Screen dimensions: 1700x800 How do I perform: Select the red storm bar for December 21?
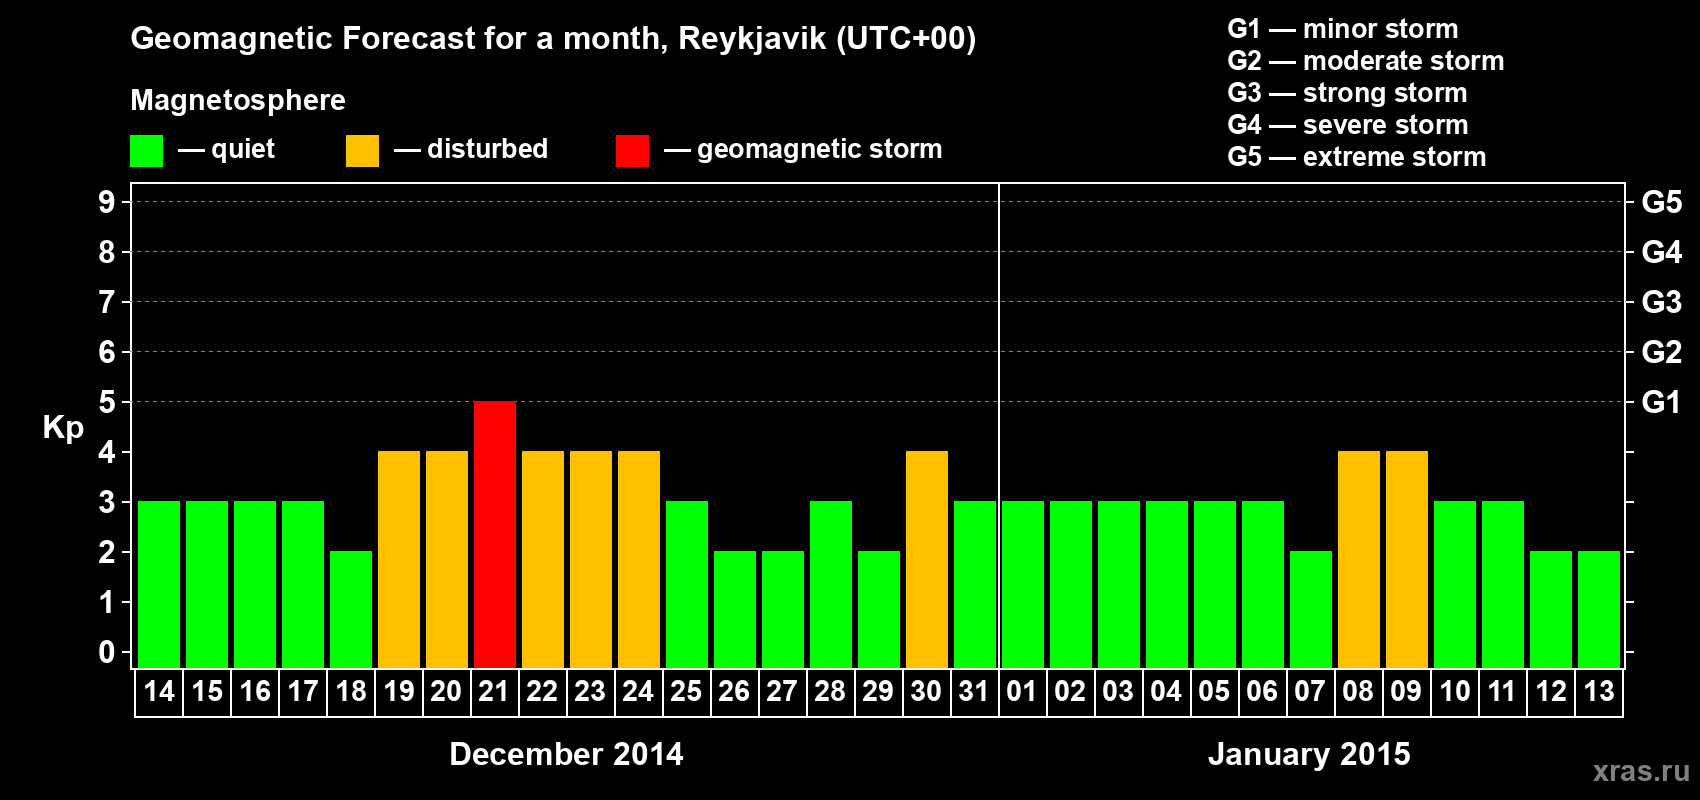[495, 534]
